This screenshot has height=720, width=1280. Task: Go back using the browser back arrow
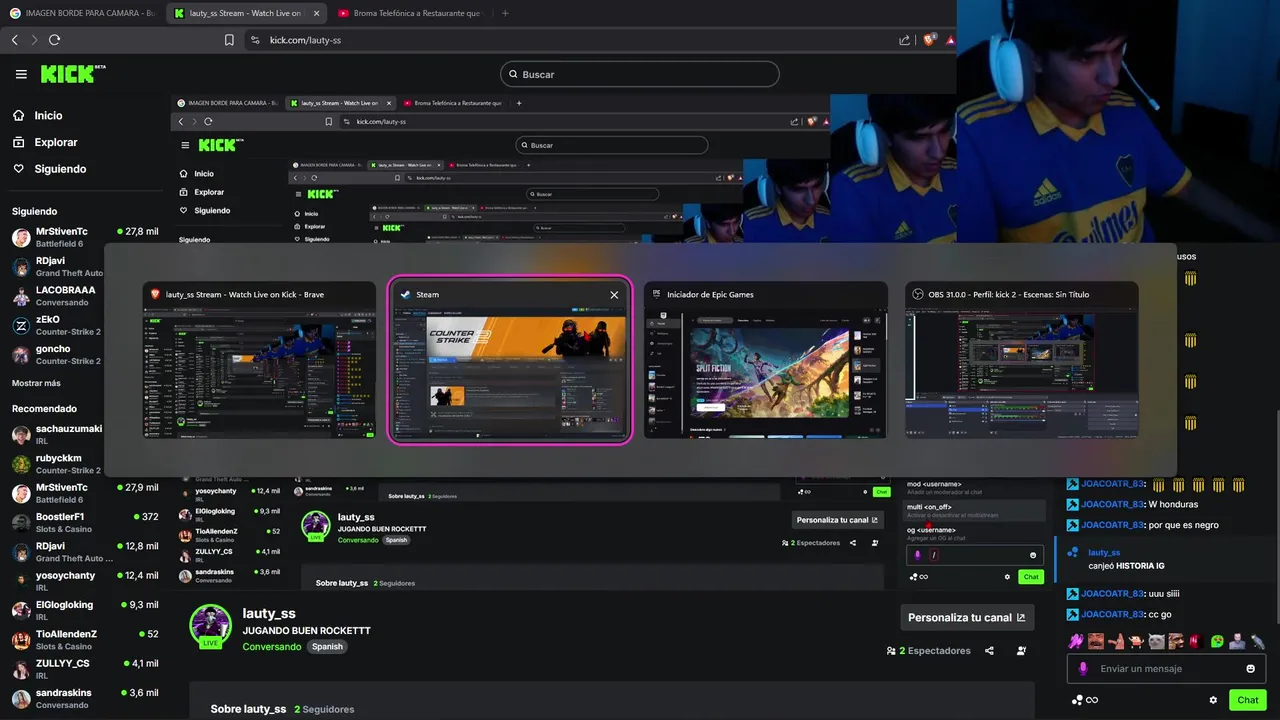(15, 40)
